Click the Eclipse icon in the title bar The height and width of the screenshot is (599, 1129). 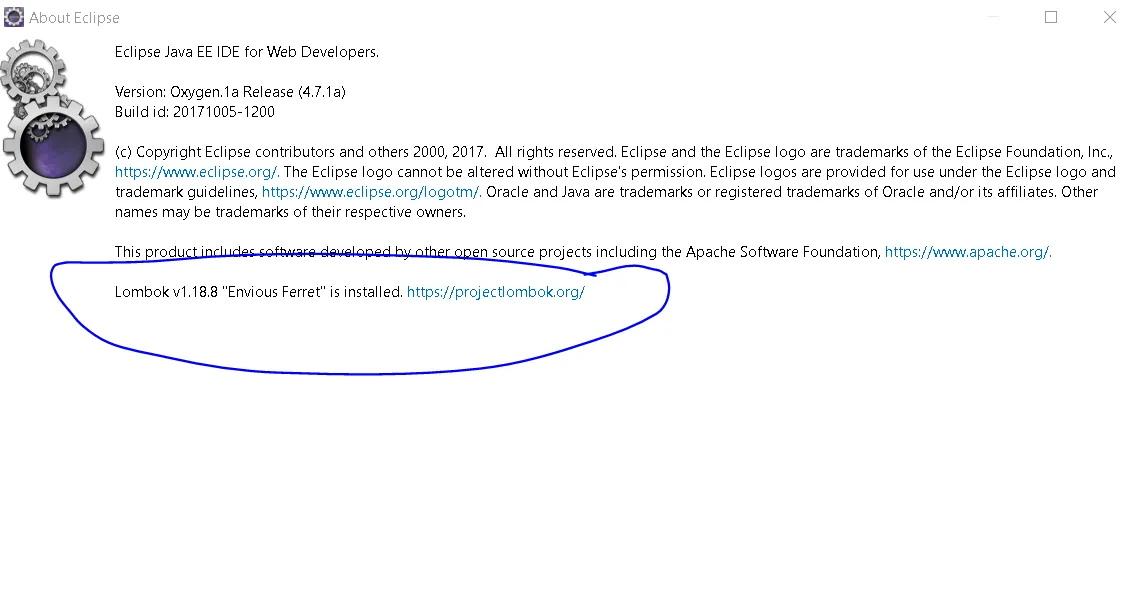click(x=14, y=17)
